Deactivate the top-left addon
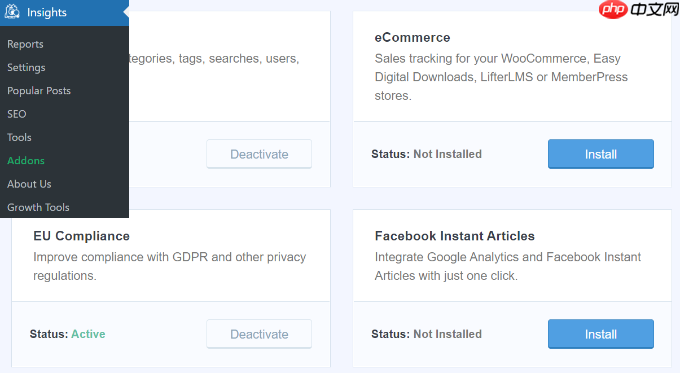This screenshot has width=680, height=373. click(259, 154)
